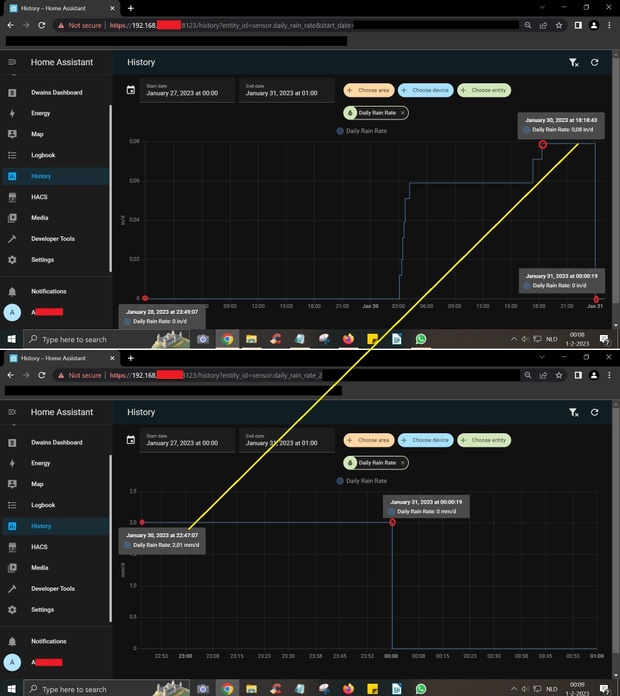Click Windows Start button on upper taskbar
This screenshot has width=620, height=696.
(12, 339)
